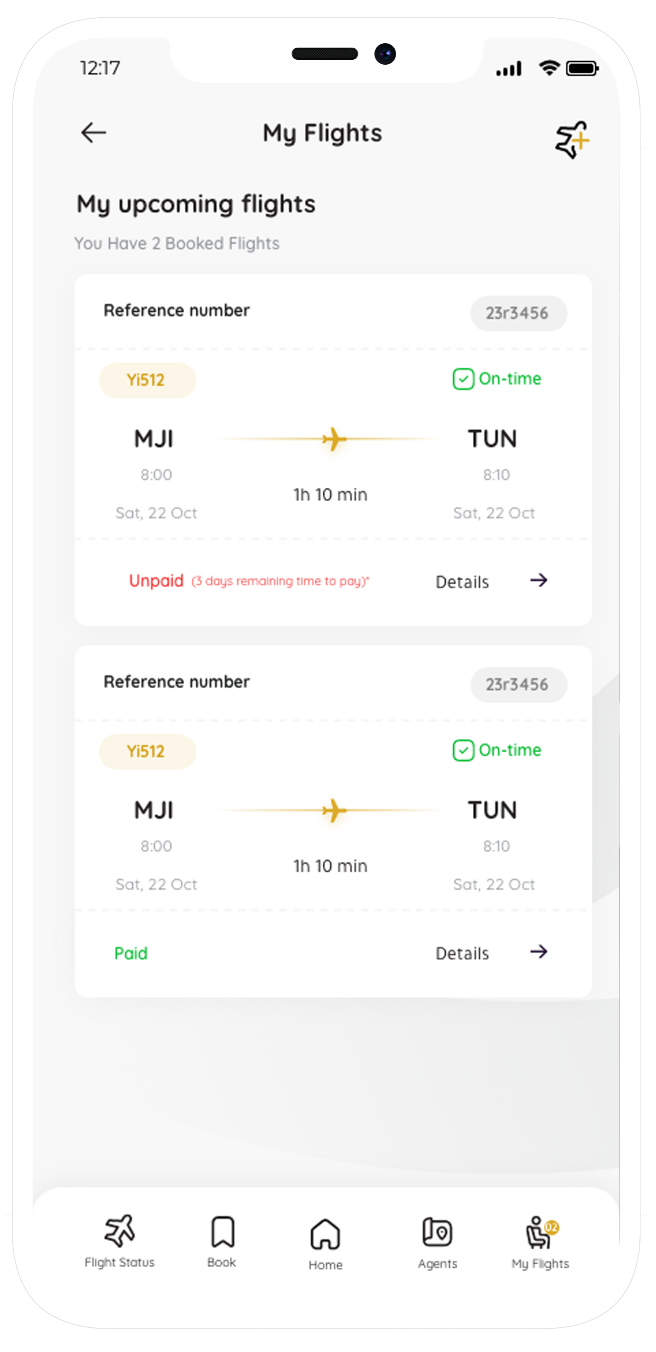Expand details arrow on paid flight
The image size is (656, 1352).
click(x=539, y=951)
